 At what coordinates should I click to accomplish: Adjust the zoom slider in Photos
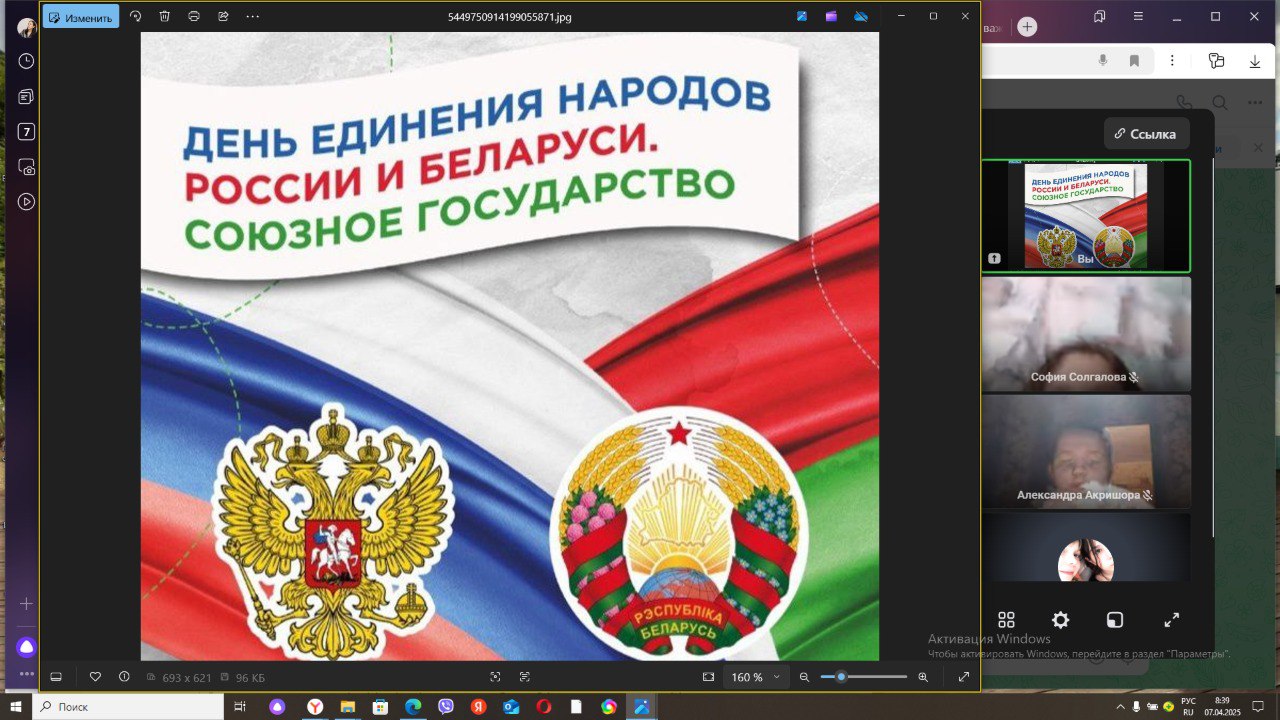pos(864,677)
